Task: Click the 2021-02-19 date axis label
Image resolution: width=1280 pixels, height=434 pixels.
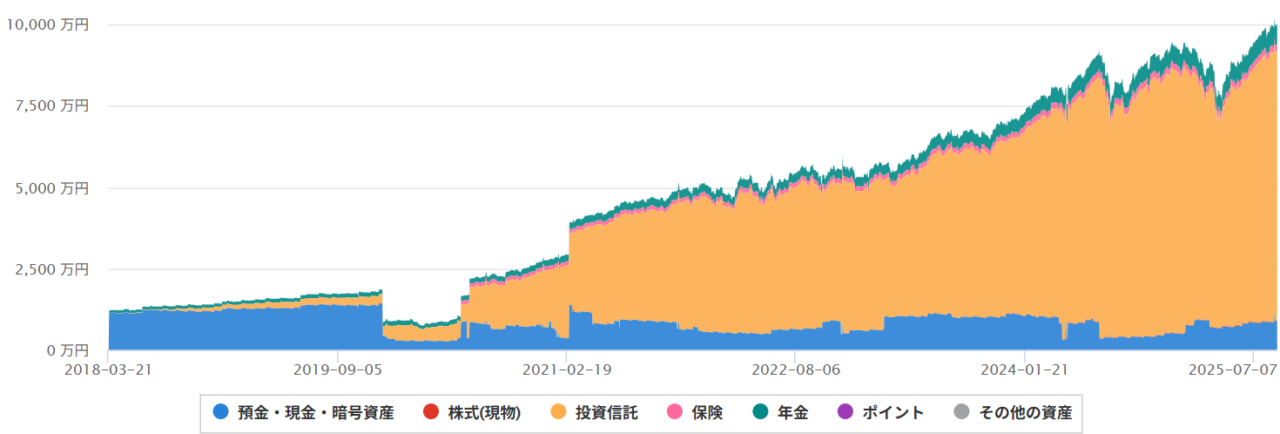Action: point(566,368)
